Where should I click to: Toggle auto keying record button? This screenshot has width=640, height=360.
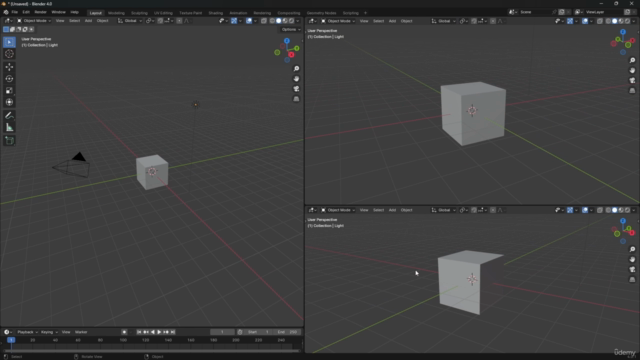(124, 332)
